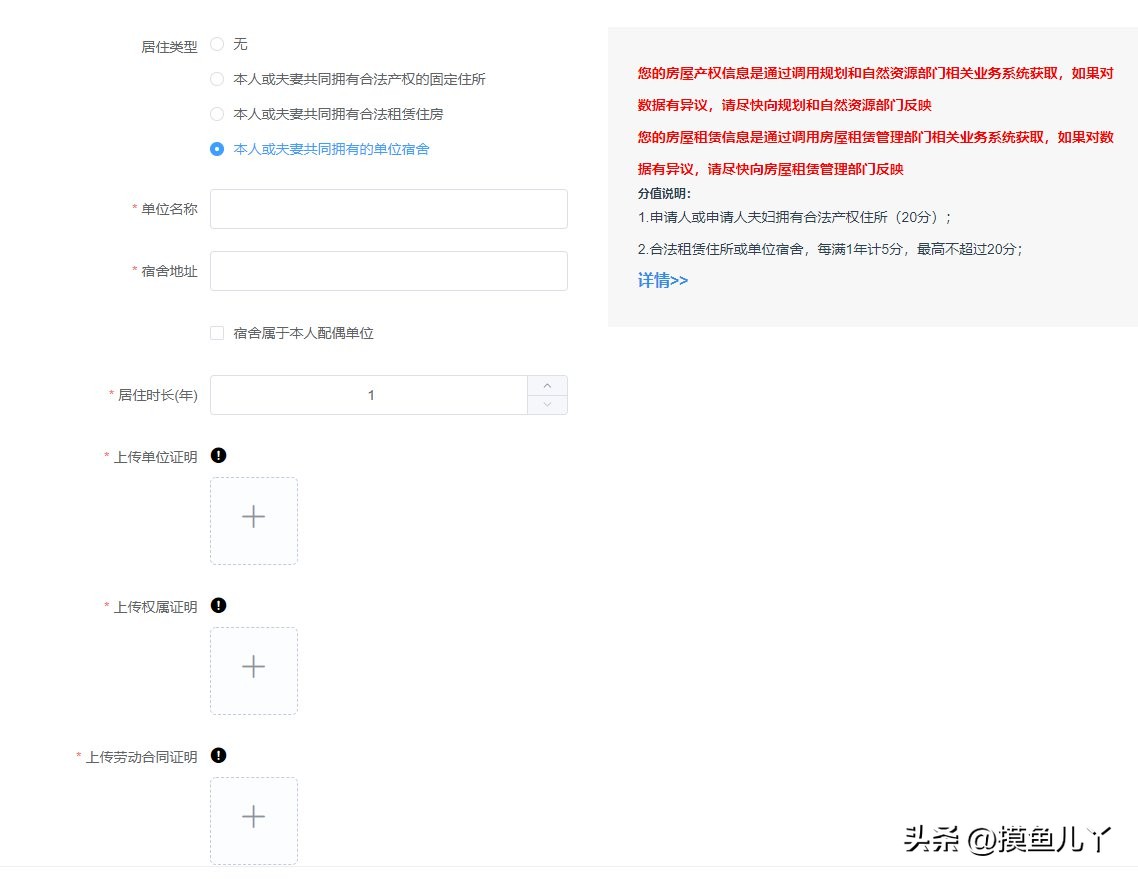
Task: Click inside the 宿舍地址 input box
Action: [388, 270]
